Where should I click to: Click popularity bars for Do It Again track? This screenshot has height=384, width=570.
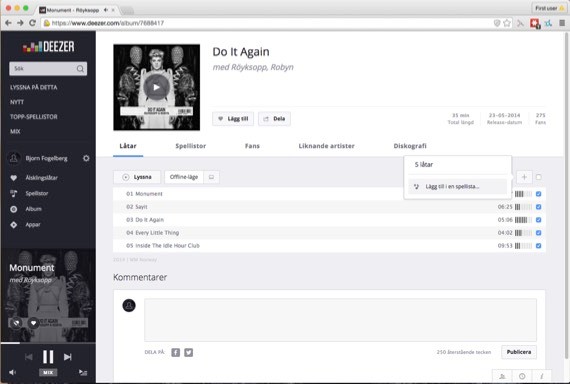523,220
